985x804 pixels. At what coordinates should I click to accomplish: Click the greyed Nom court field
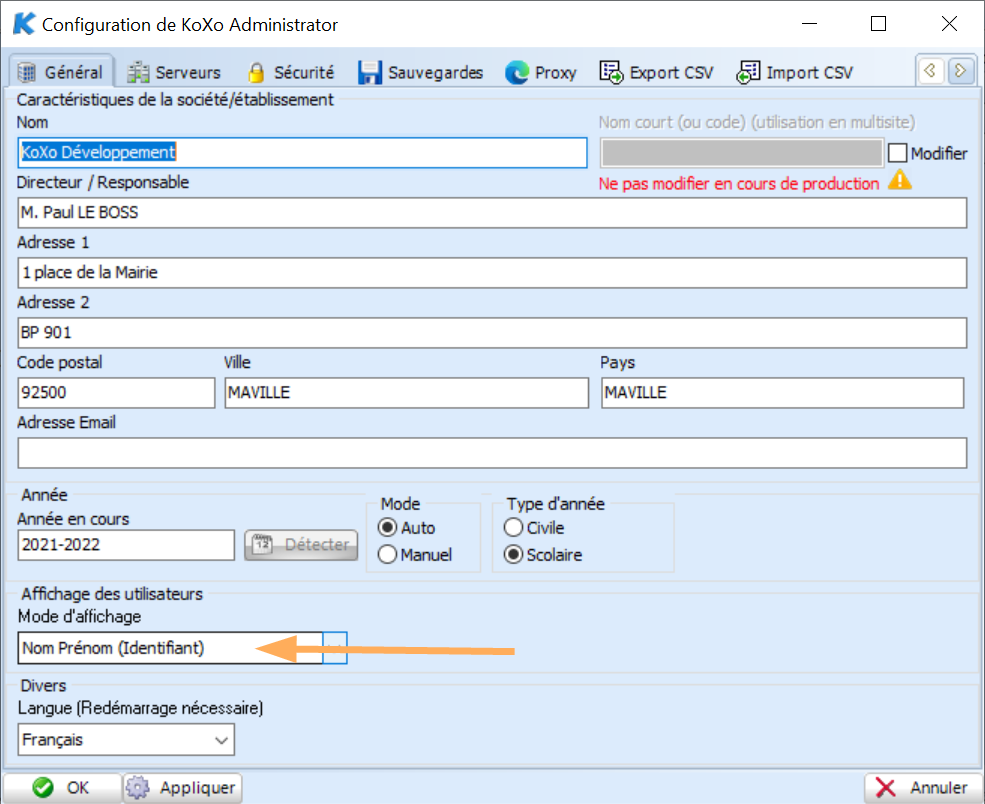(742, 153)
